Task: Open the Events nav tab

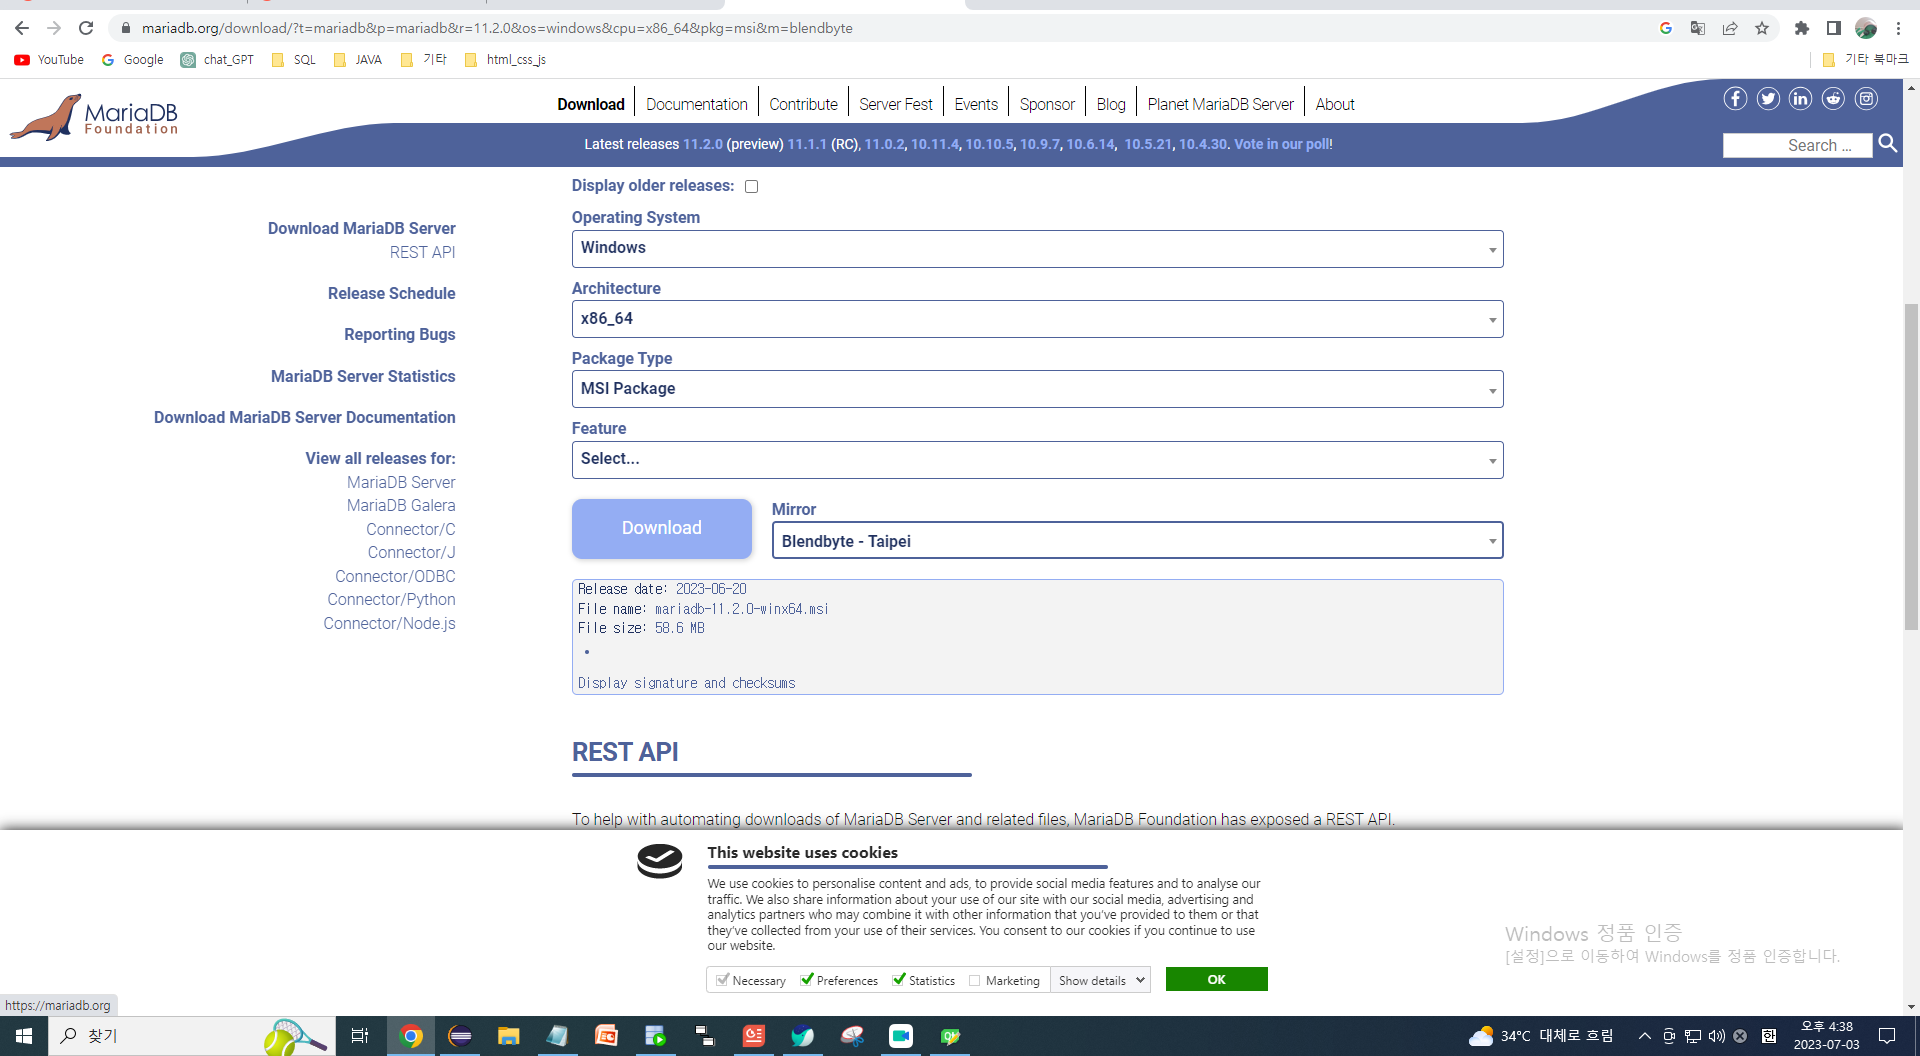Action: (976, 104)
